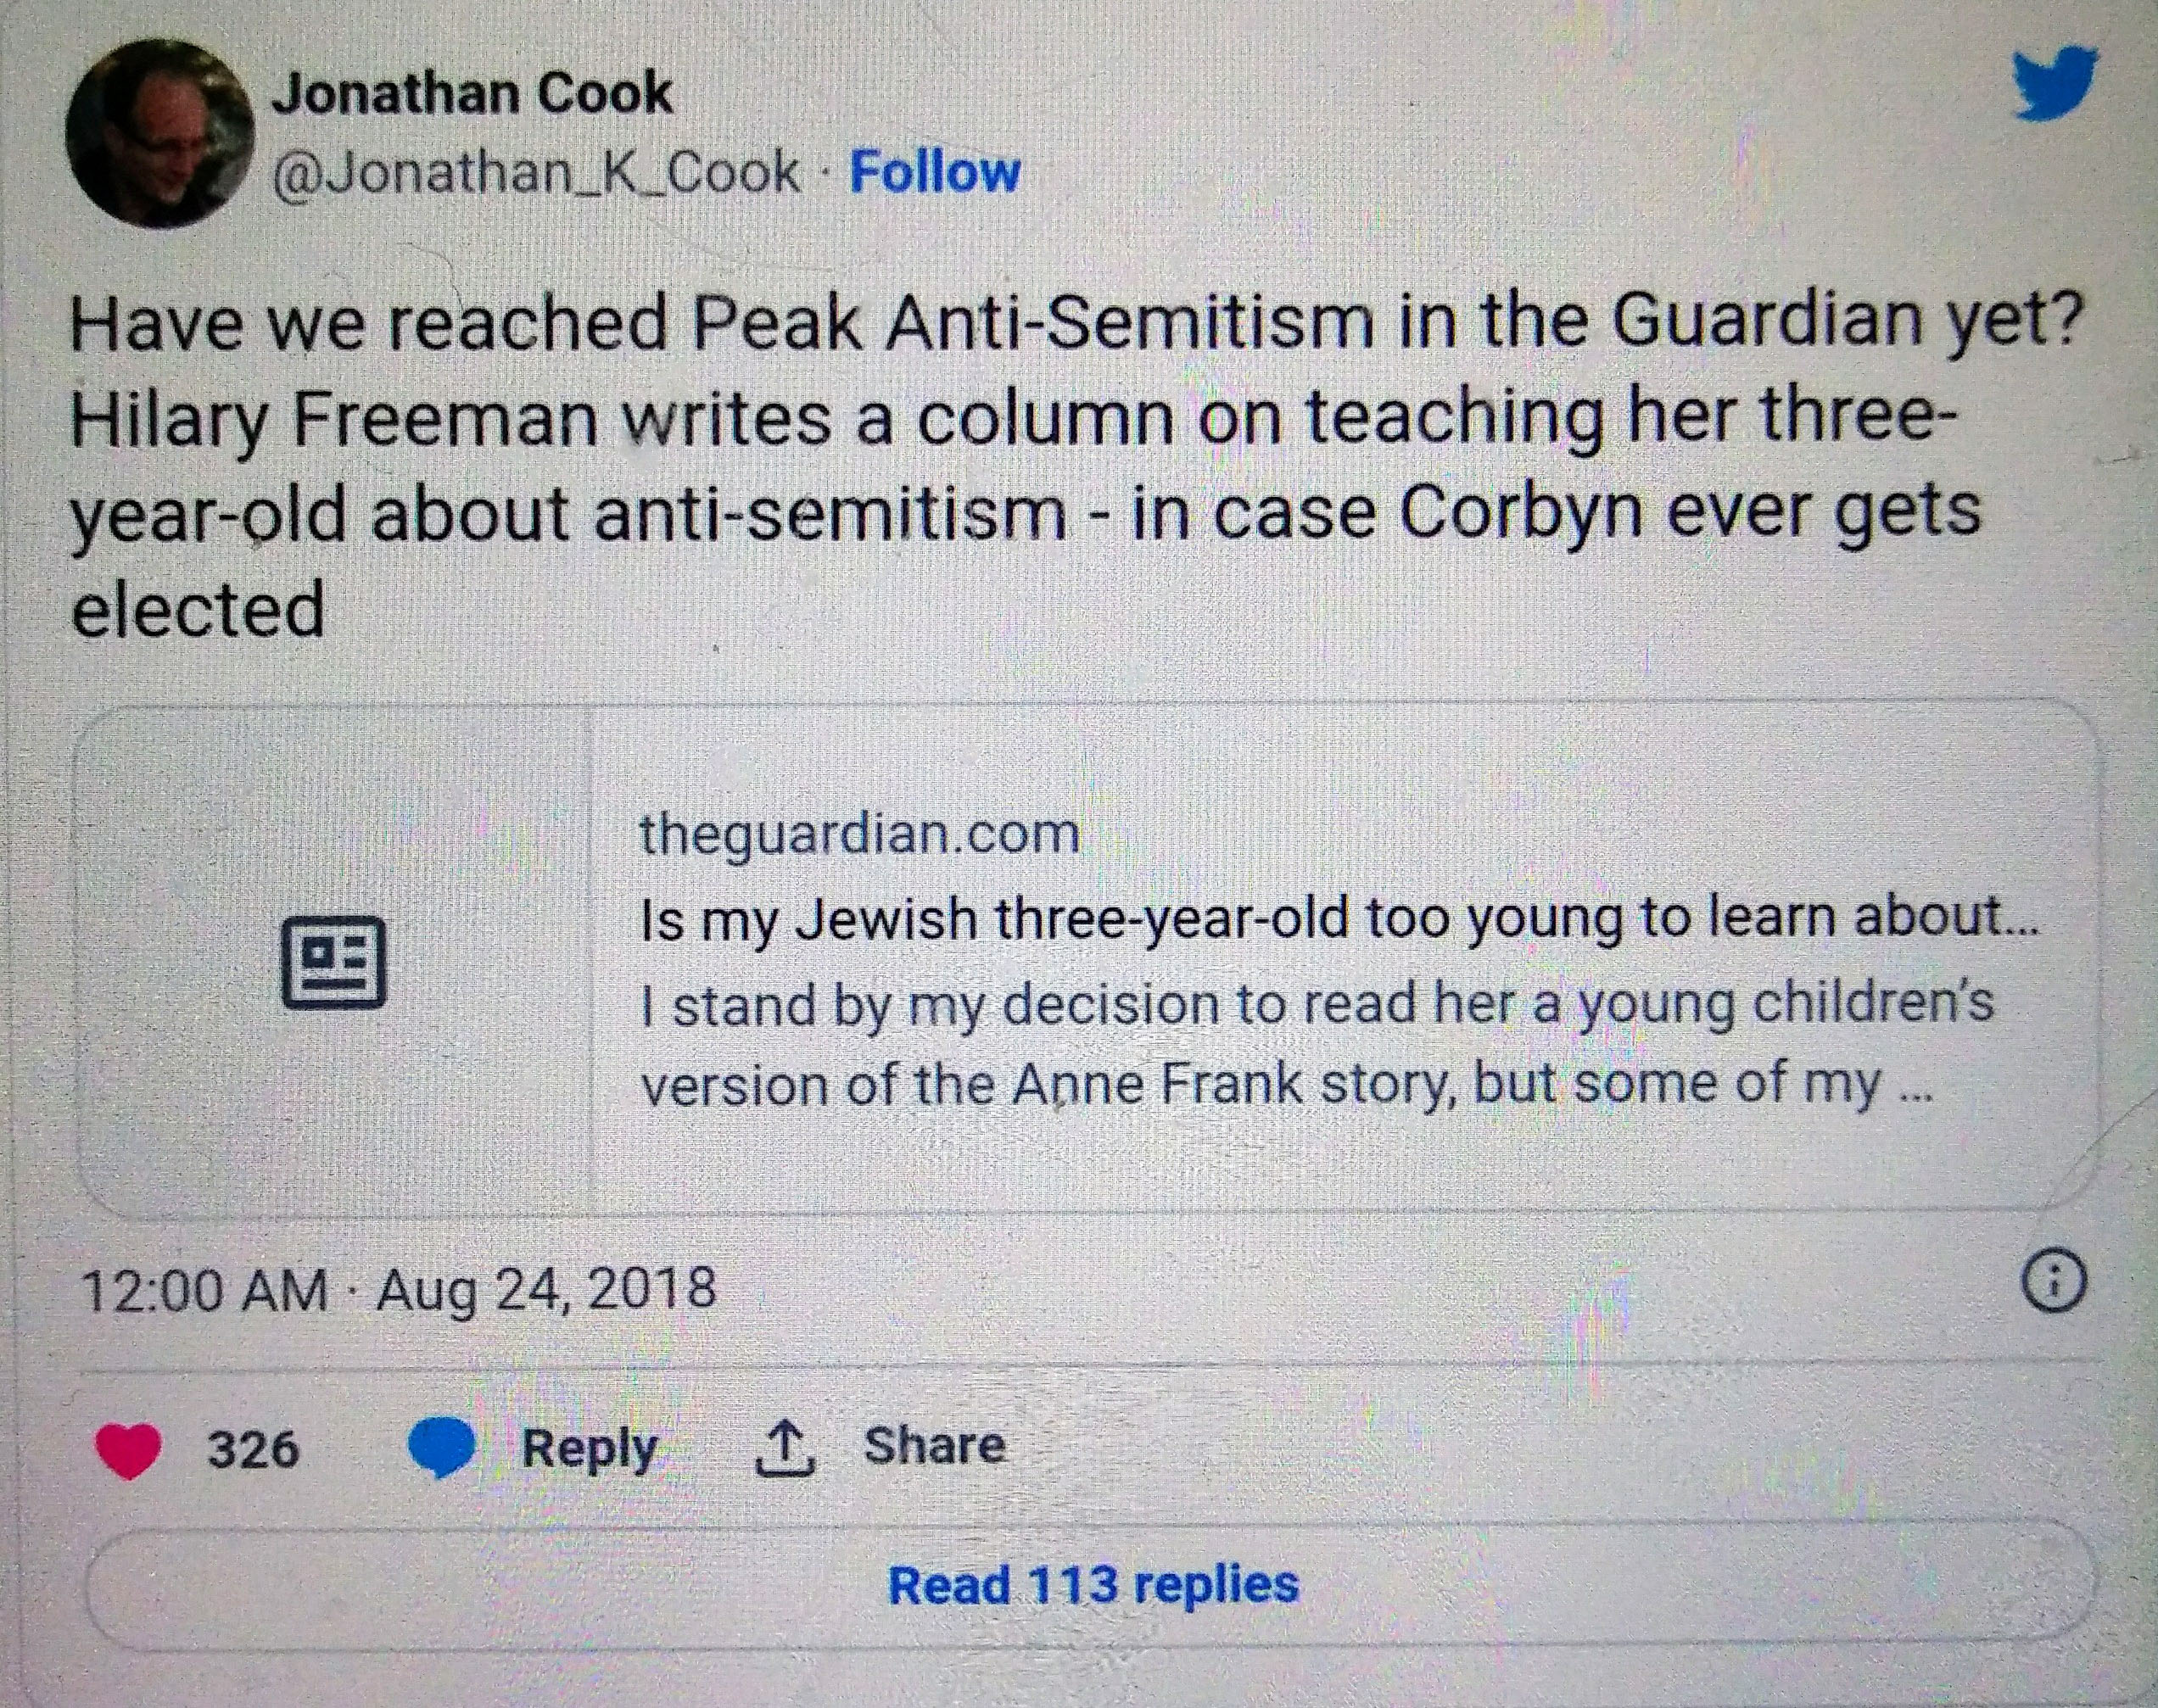Open the @Jonathan_K_Cook handle

(x=536, y=173)
